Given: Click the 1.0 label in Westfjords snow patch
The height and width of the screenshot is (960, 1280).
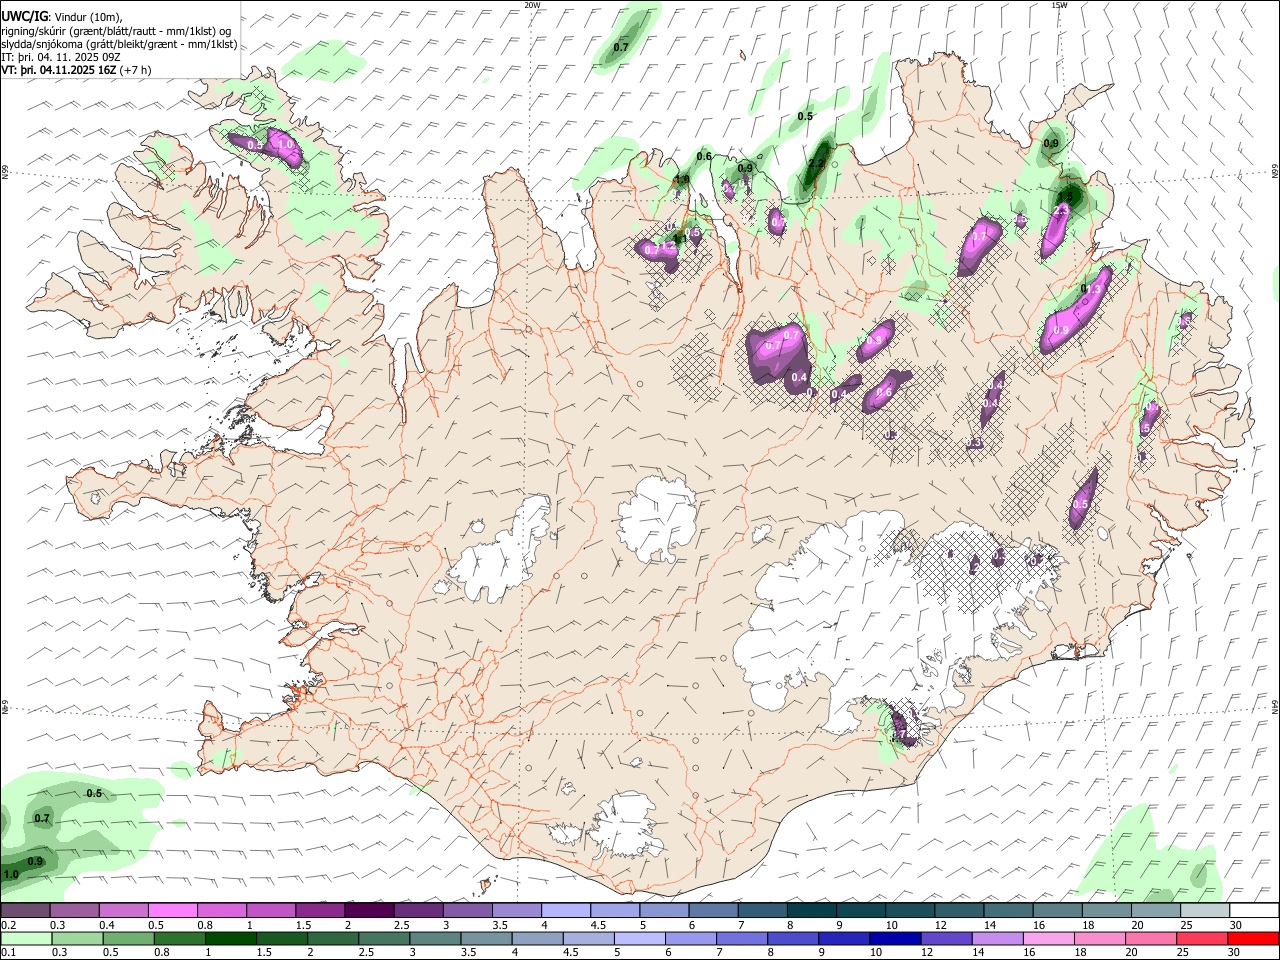Looking at the screenshot, I should pos(285,145).
